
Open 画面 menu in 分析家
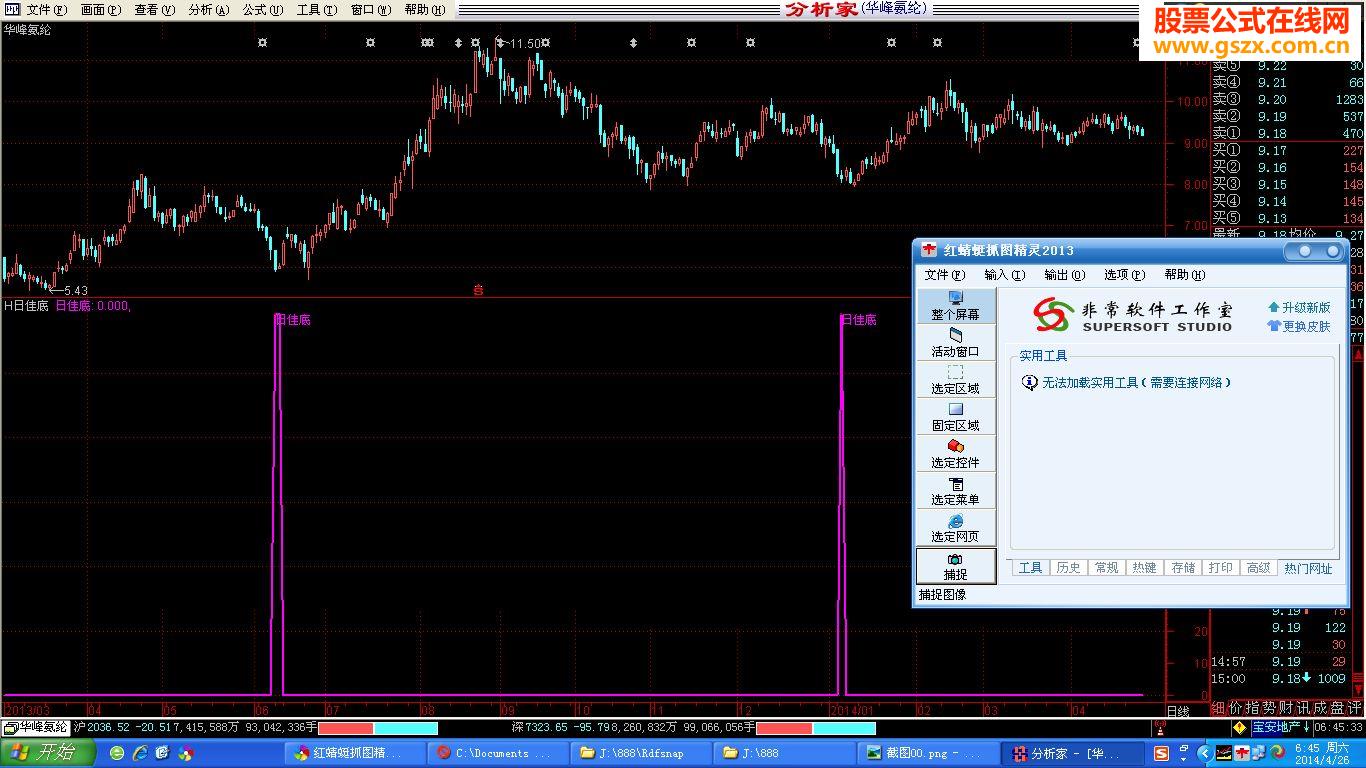click(101, 10)
